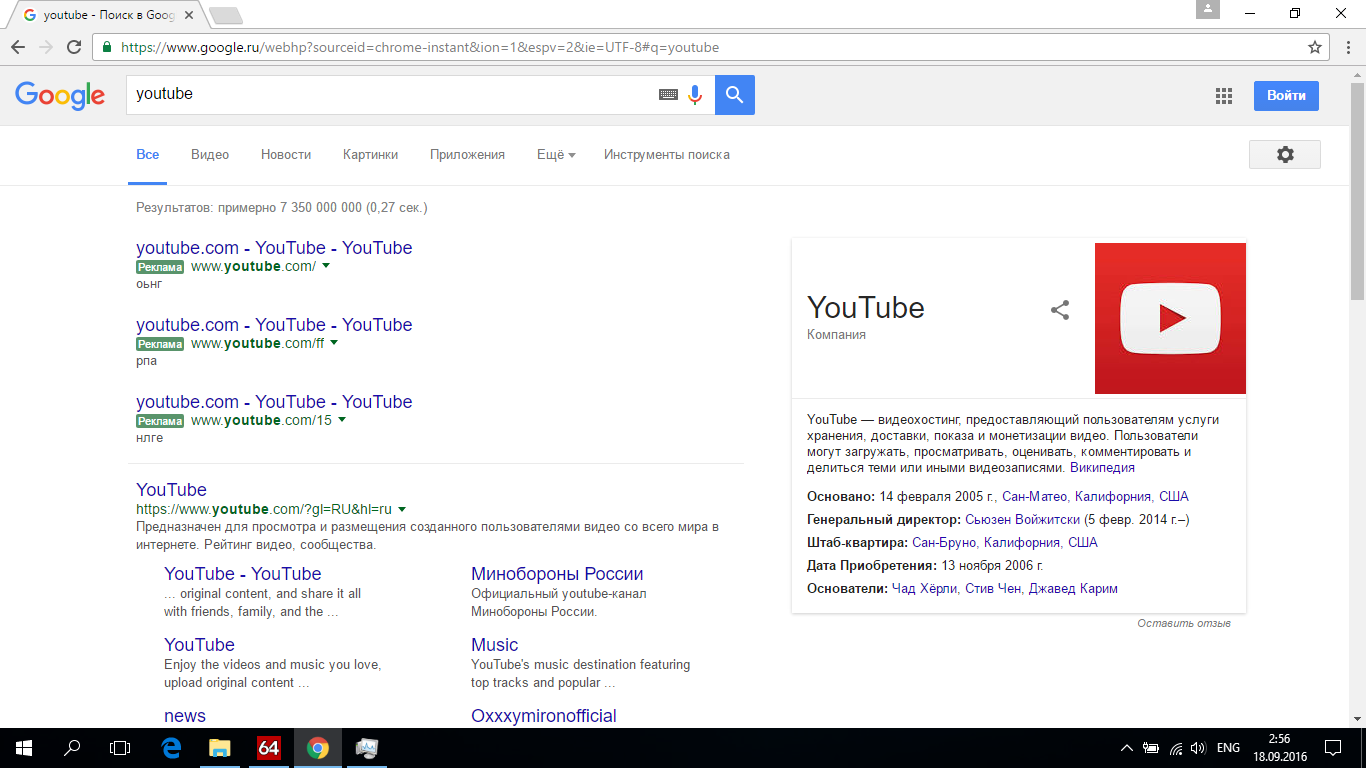Open Чад Хёрли founder link
The width and height of the screenshot is (1366, 768).
(924, 589)
